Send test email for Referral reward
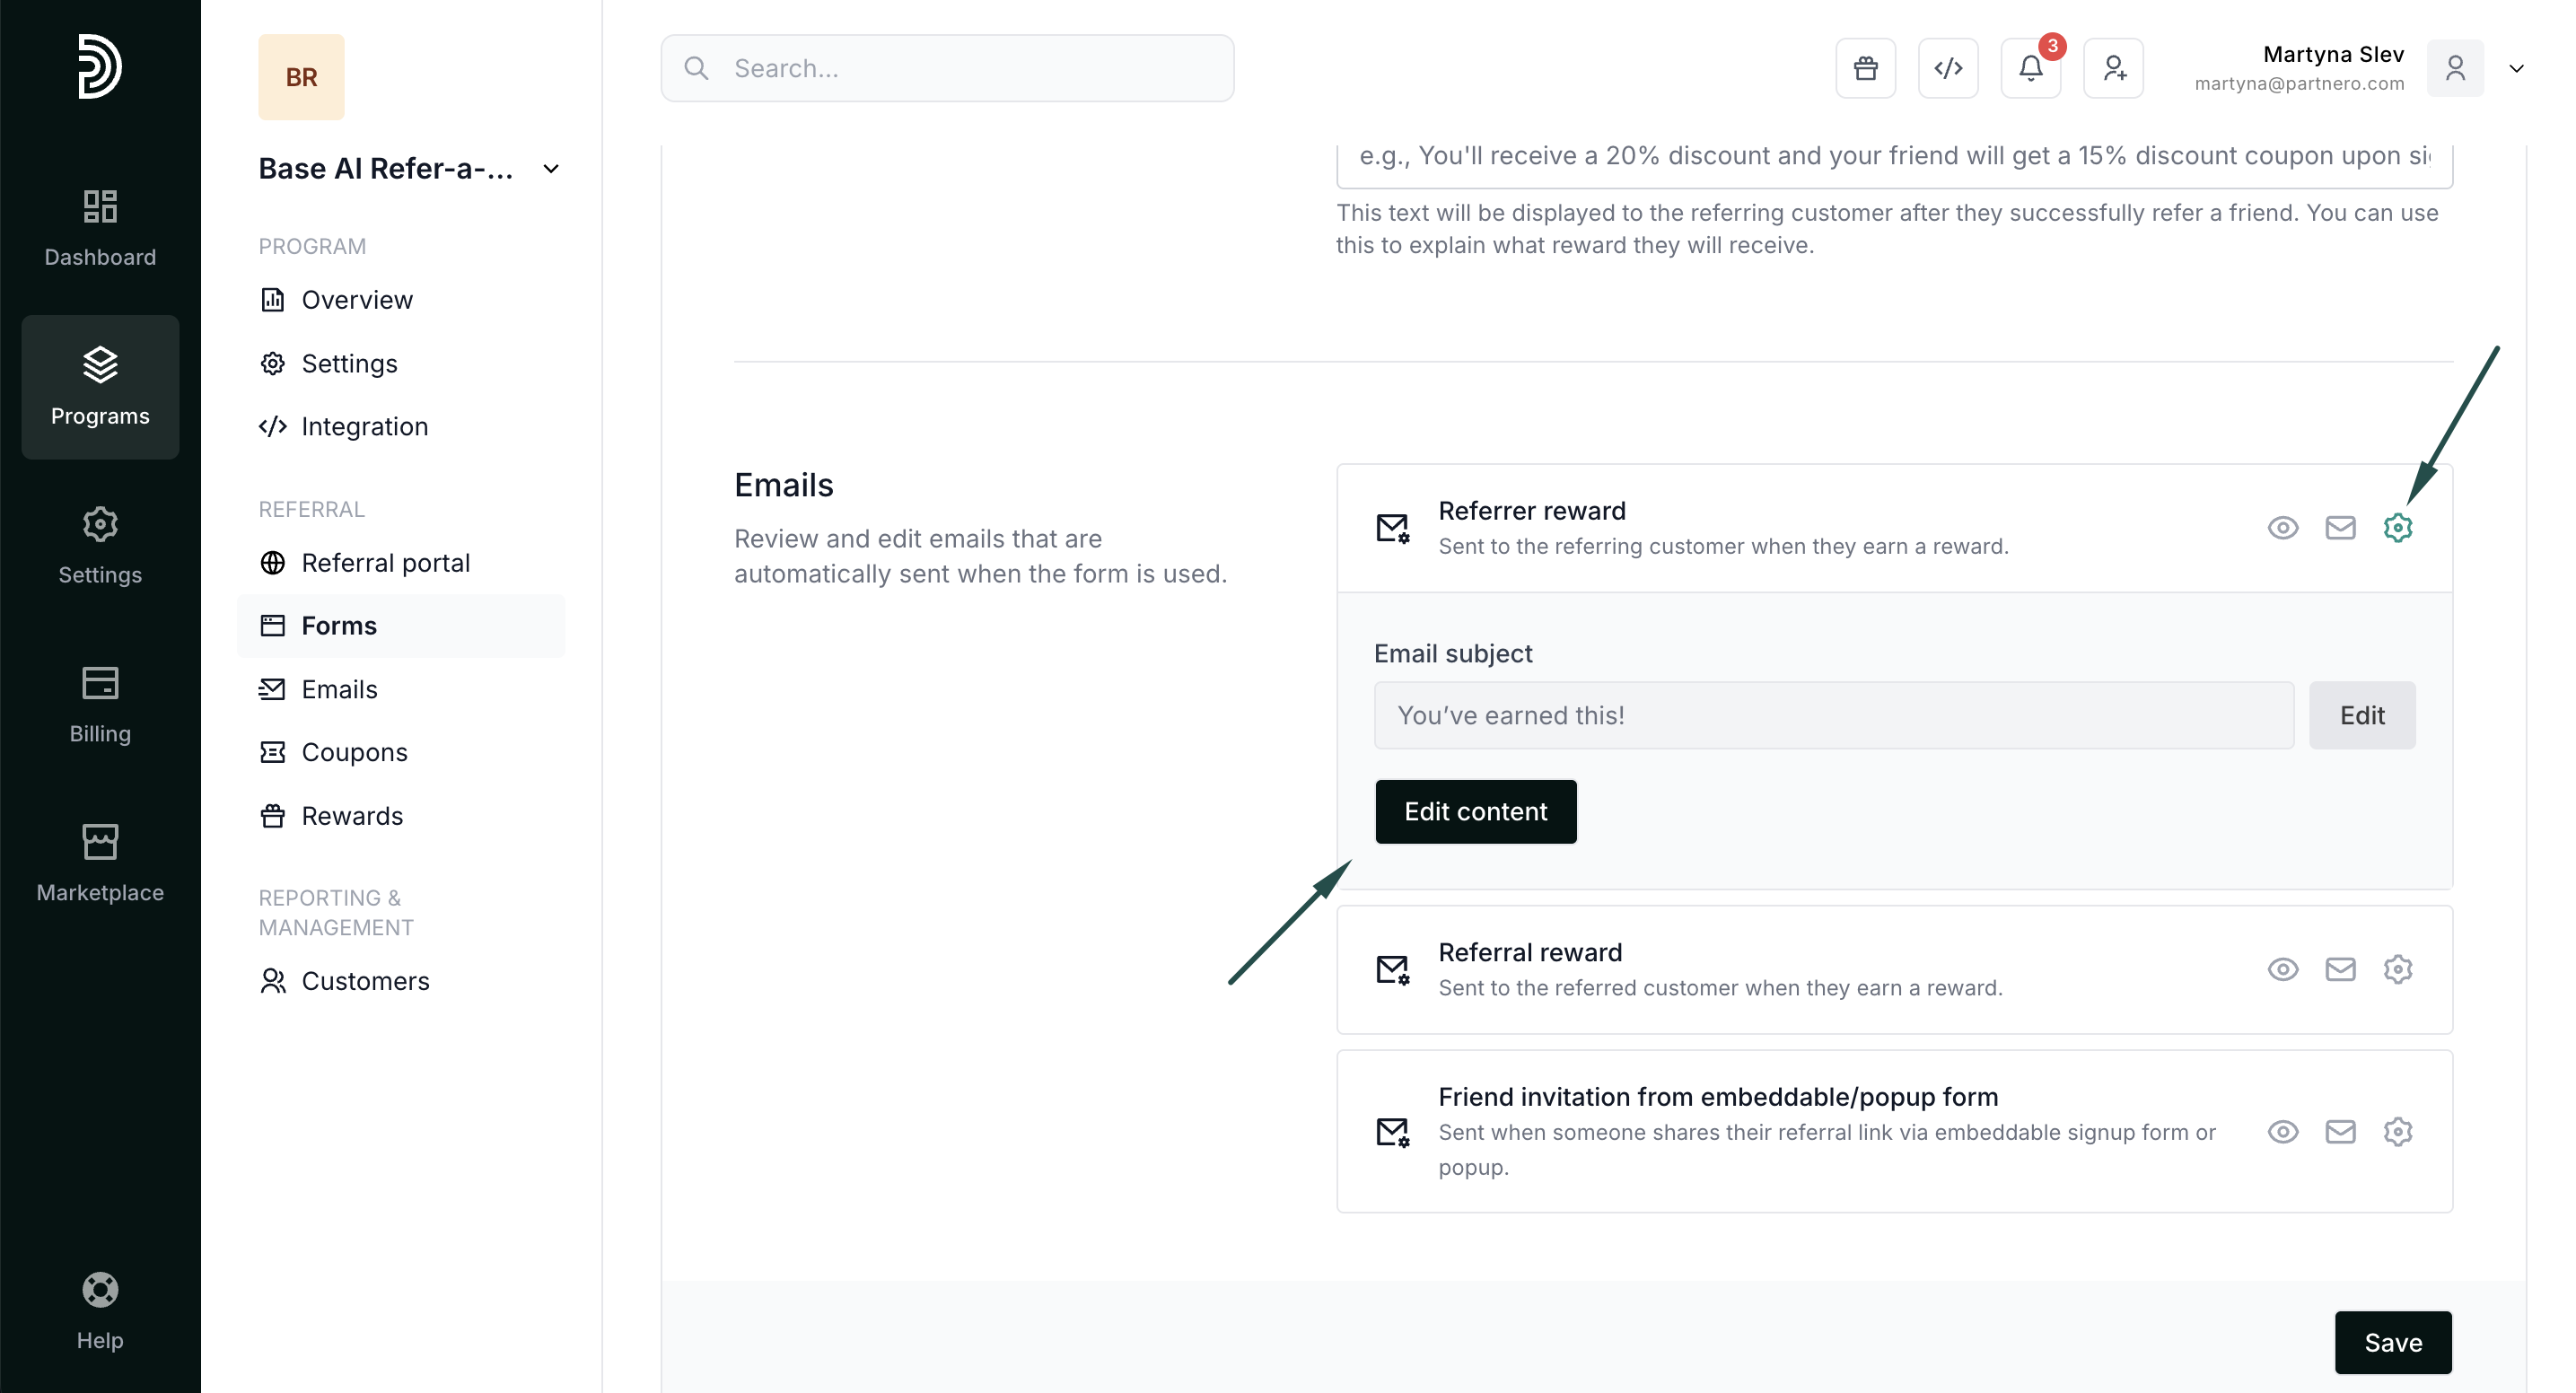Screen dimensions: 2576x1393 (2340, 969)
